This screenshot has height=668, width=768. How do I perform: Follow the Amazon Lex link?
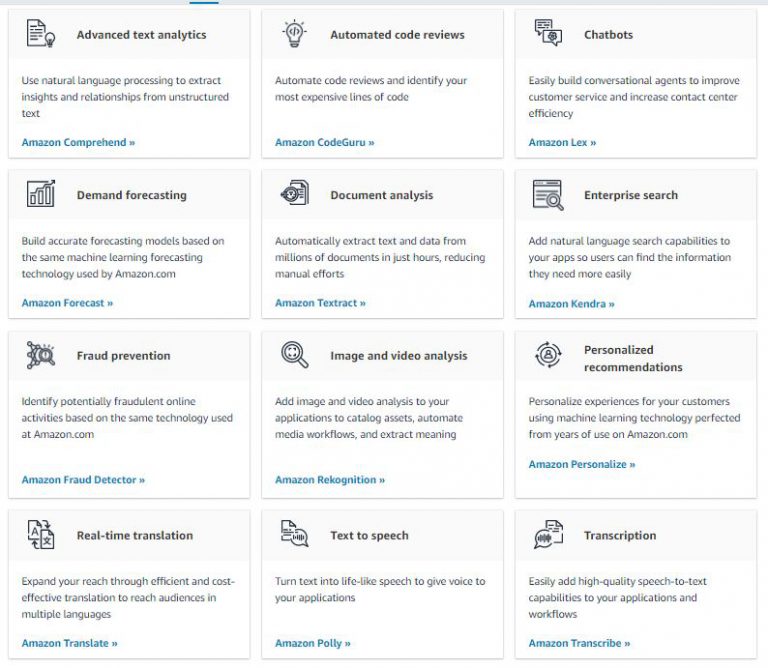pos(562,143)
